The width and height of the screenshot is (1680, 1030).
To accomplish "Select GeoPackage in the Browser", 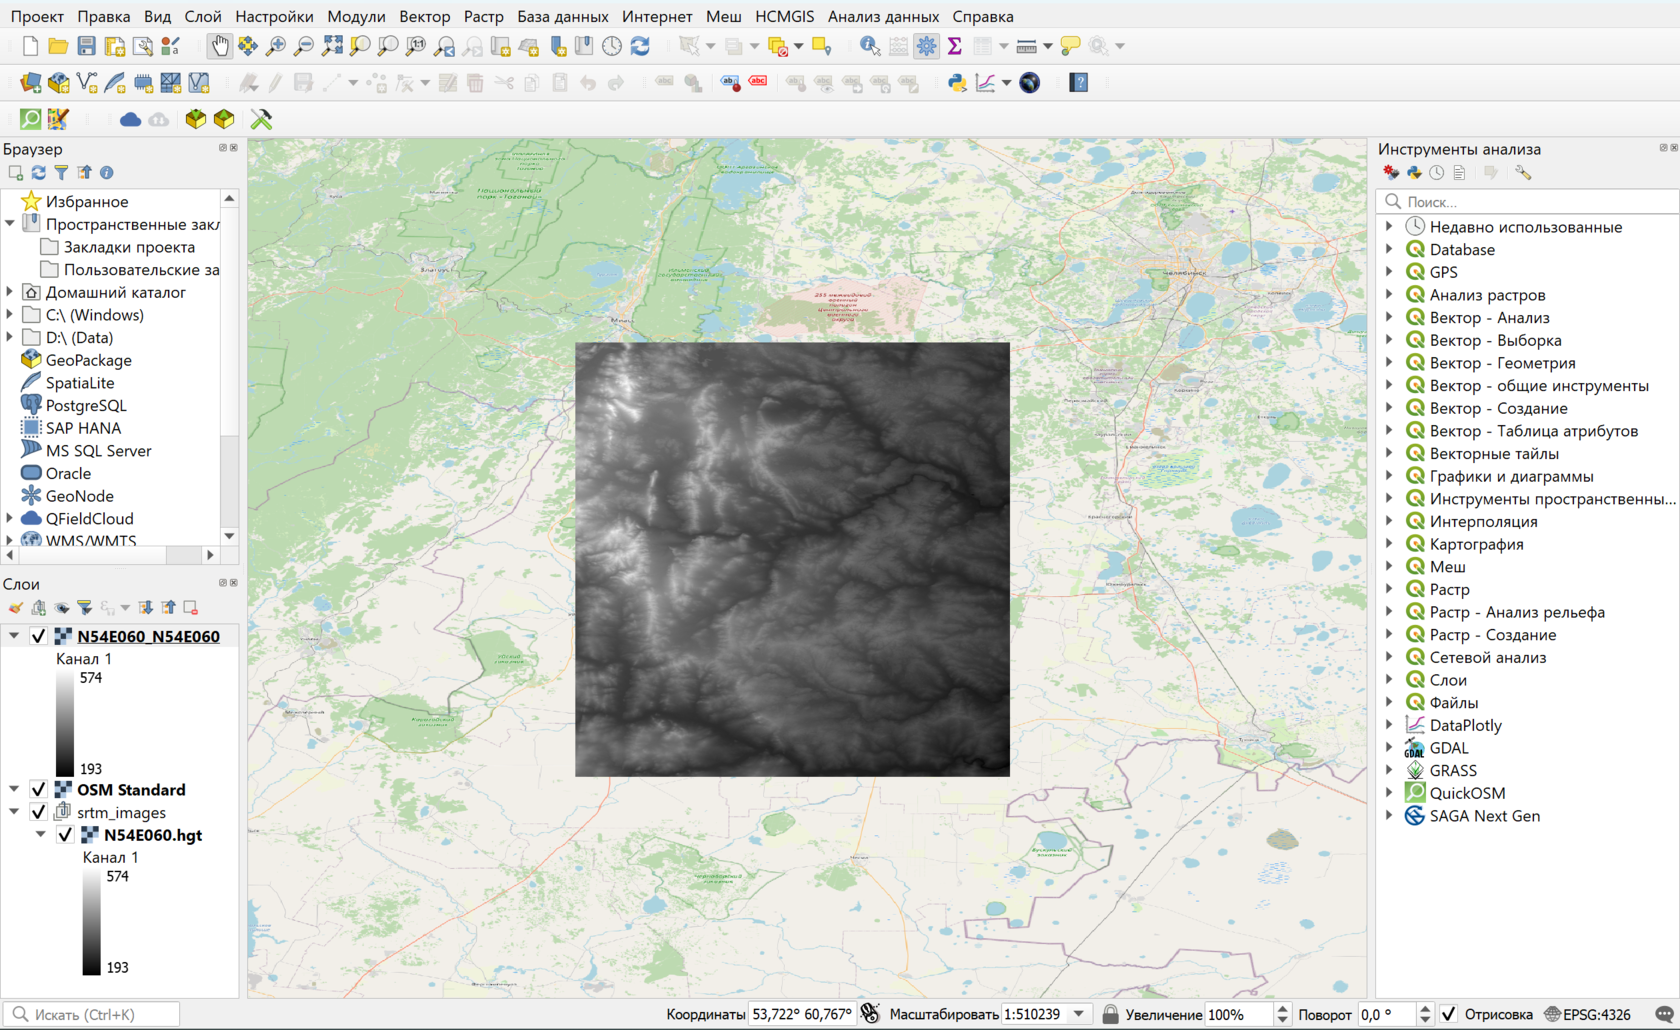I will click(x=88, y=360).
